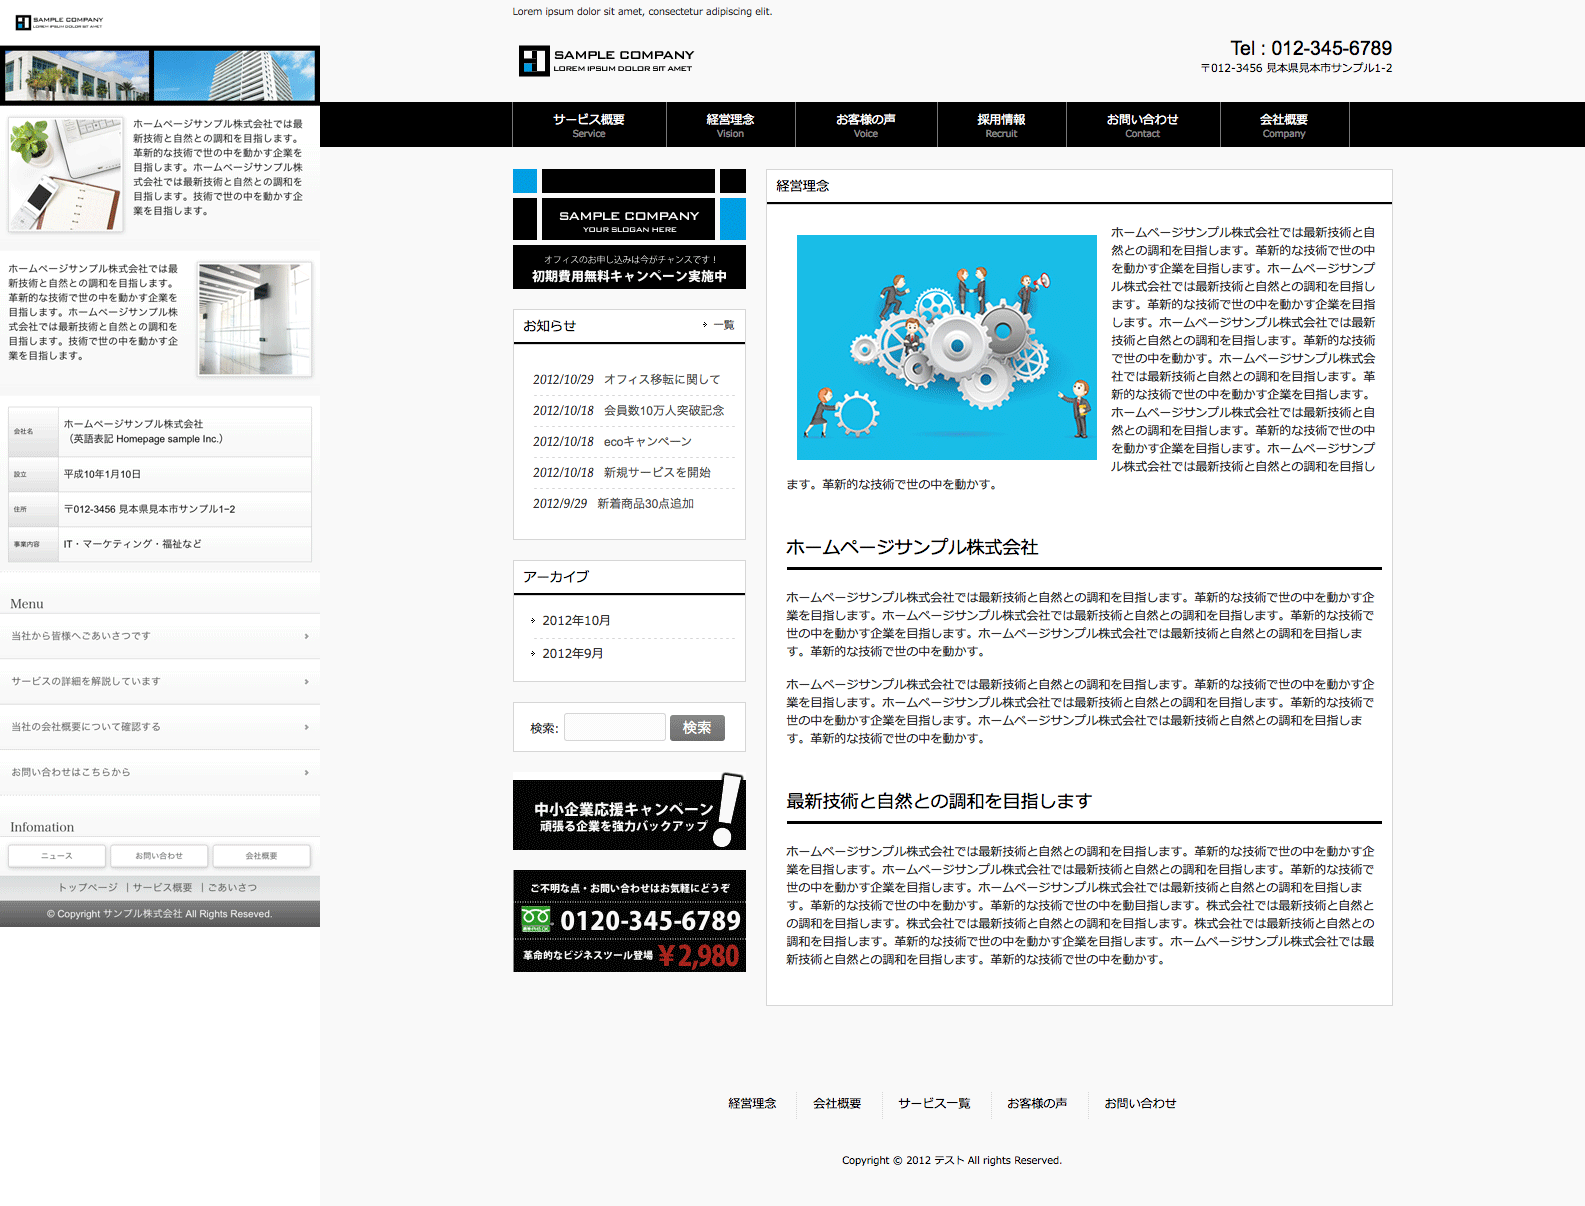Open the サービス概要 navigation menu item

(x=588, y=125)
